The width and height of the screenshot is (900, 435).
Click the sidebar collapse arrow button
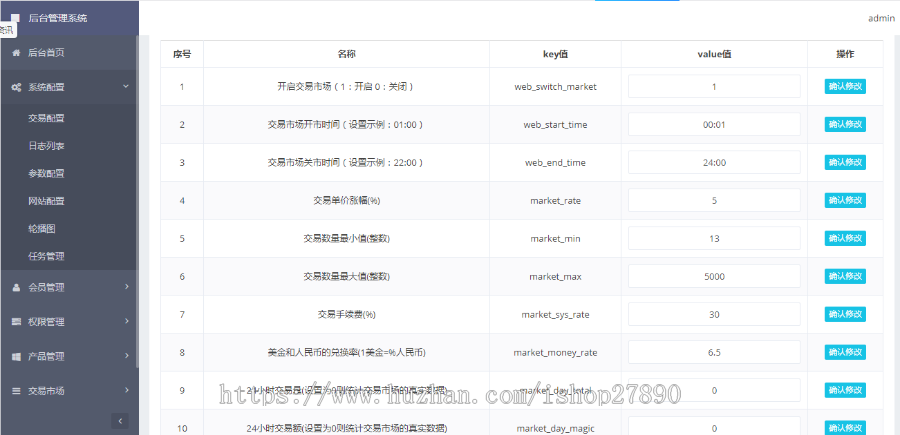pos(120,421)
